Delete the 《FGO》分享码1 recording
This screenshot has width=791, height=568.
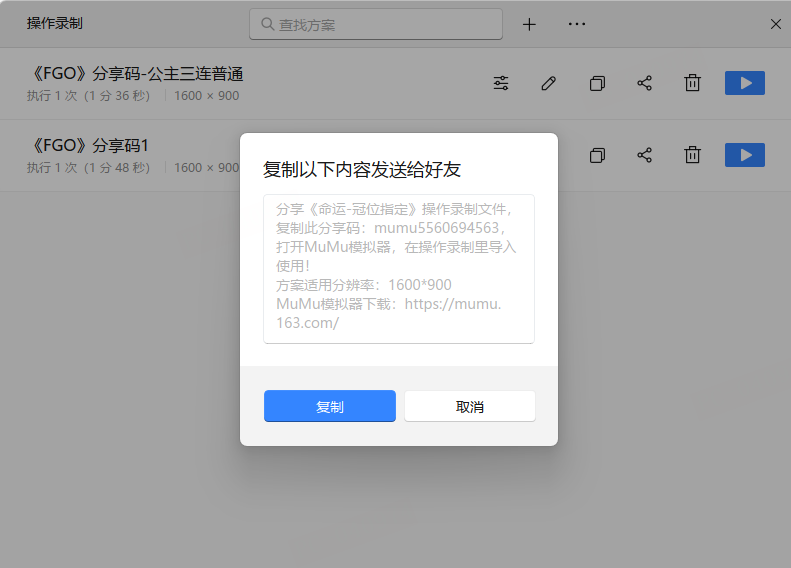[x=692, y=155]
